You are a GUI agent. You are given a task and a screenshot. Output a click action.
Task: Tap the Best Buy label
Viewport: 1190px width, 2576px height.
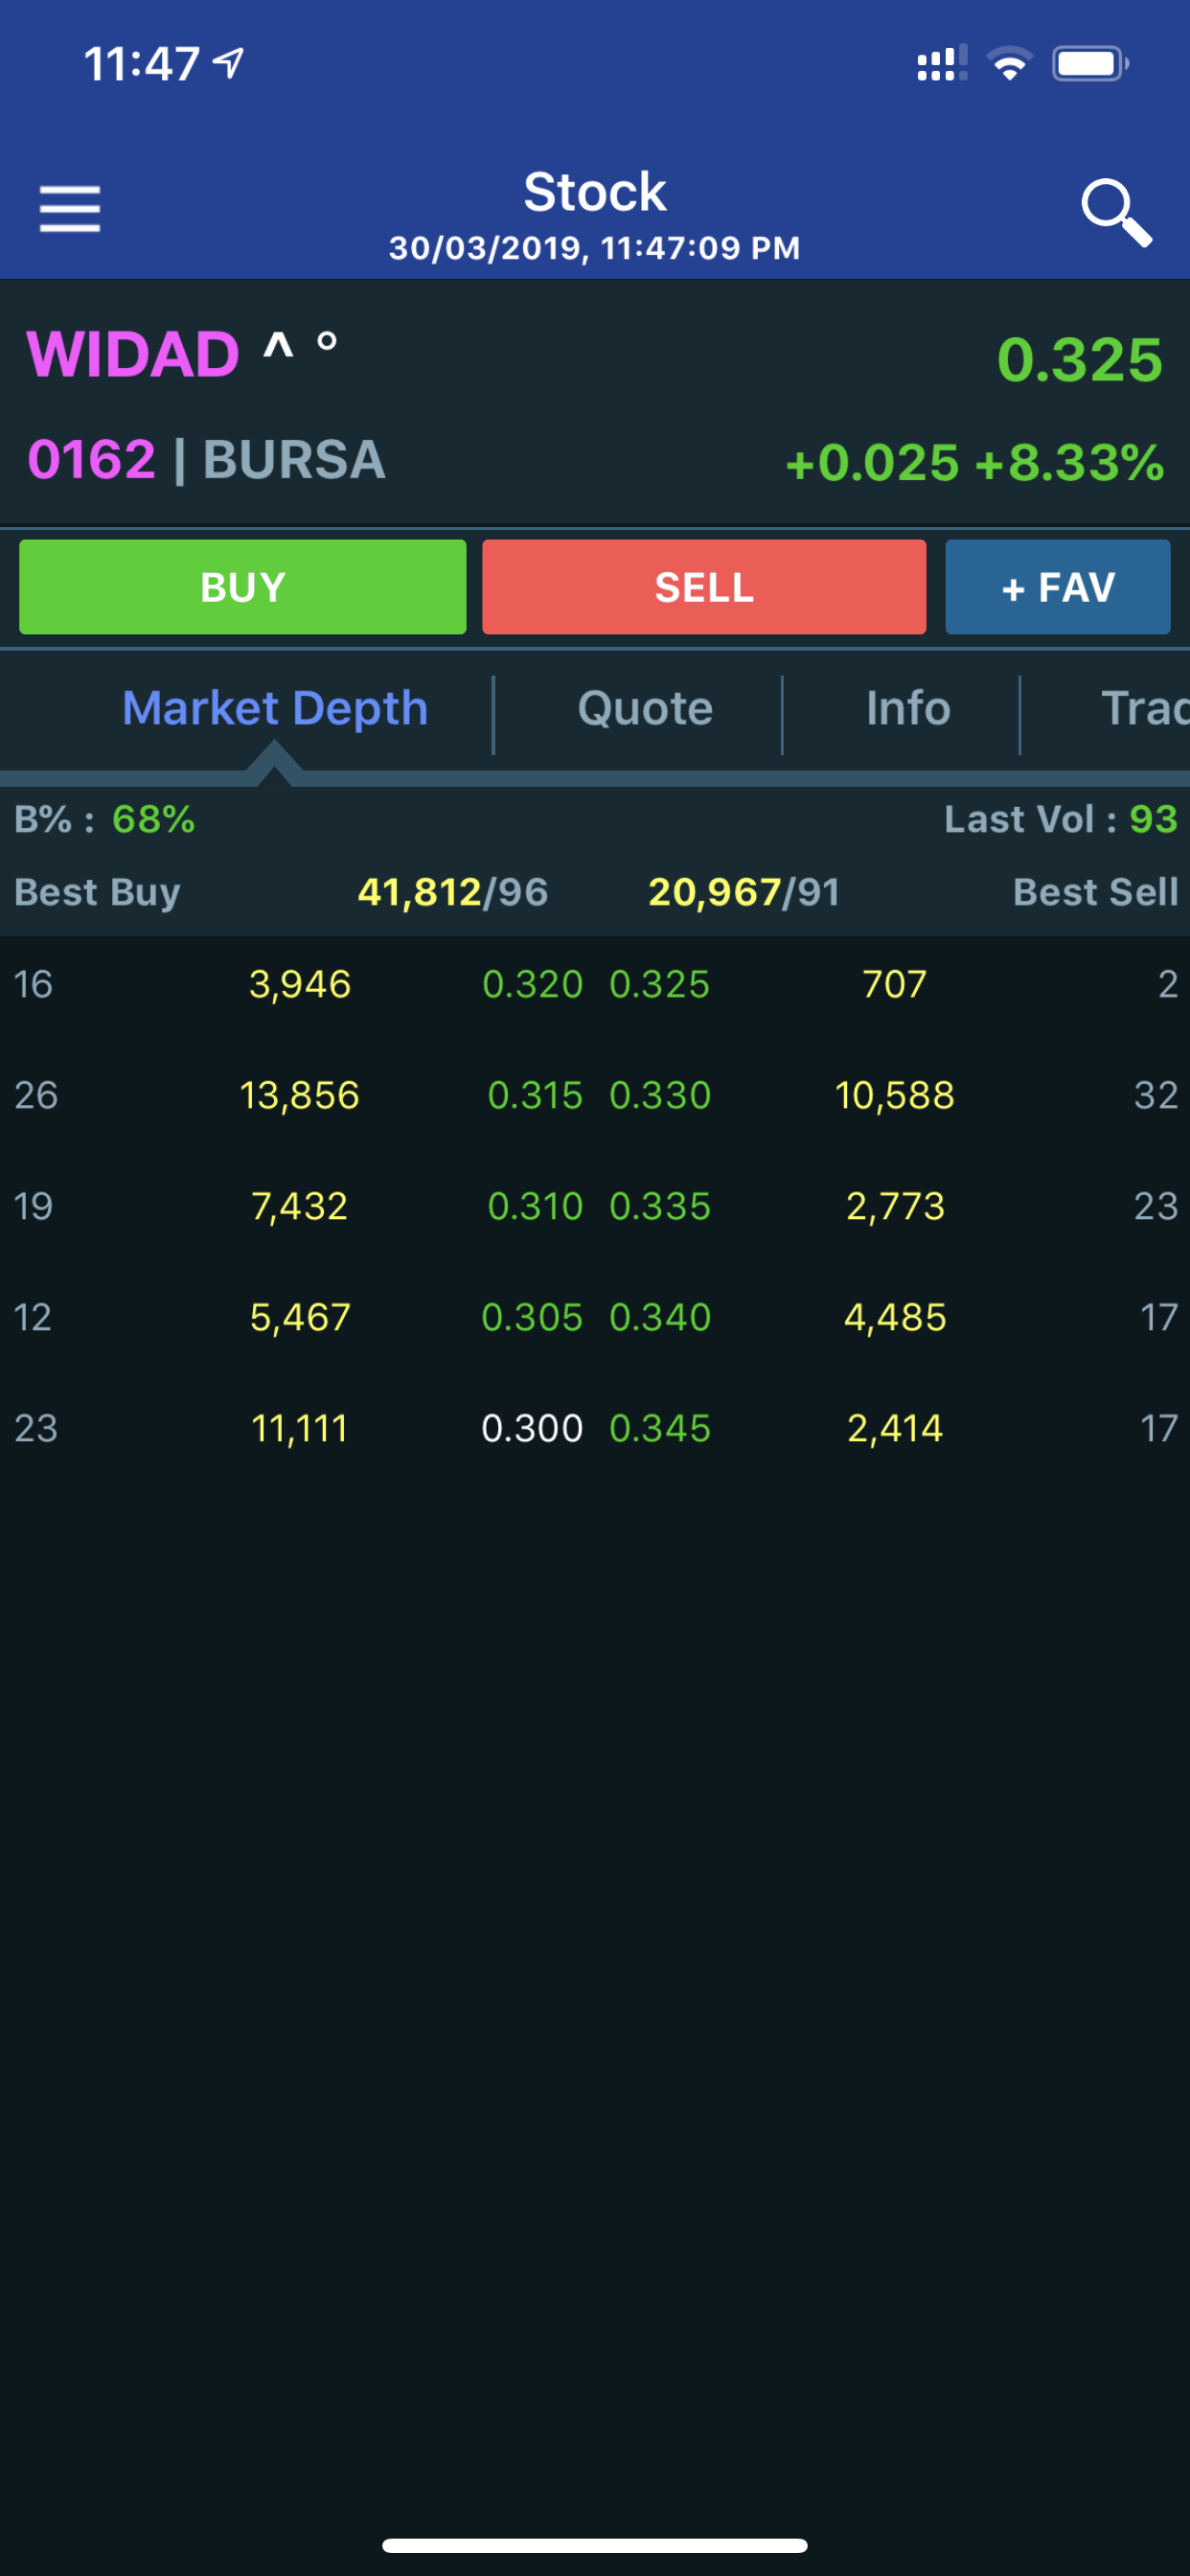point(97,892)
